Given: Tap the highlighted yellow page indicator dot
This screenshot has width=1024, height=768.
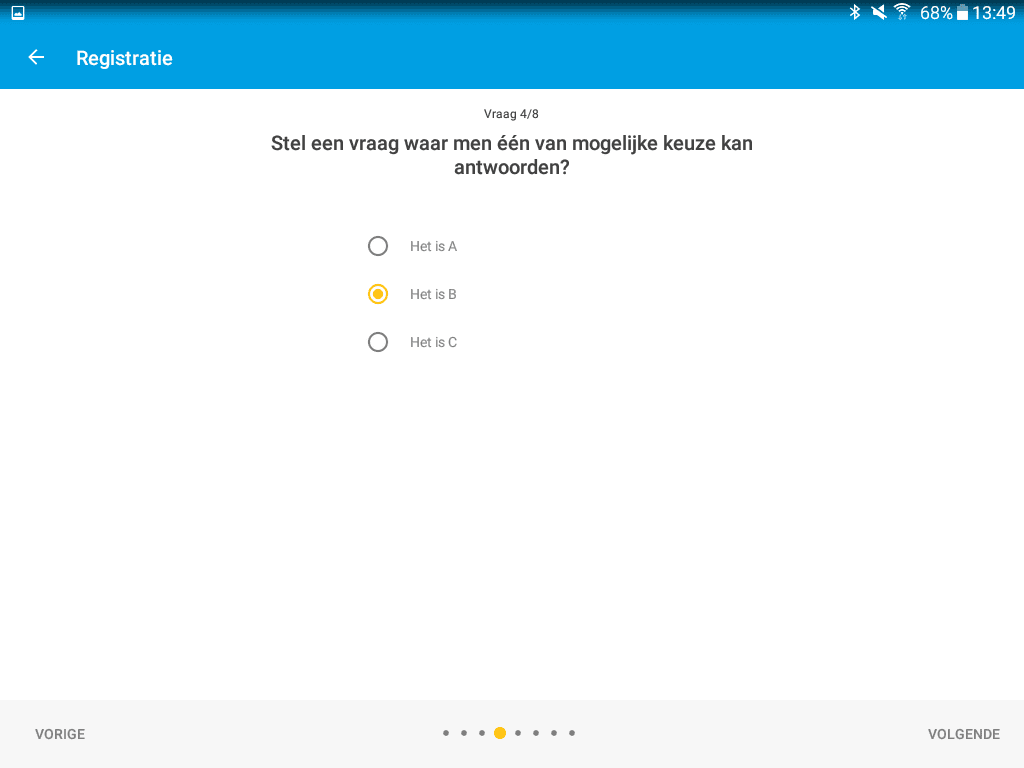Looking at the screenshot, I should (x=500, y=733).
